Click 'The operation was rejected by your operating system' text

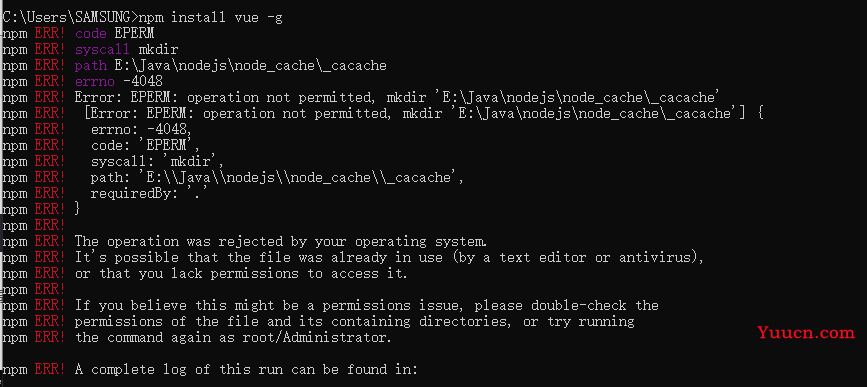click(x=281, y=242)
